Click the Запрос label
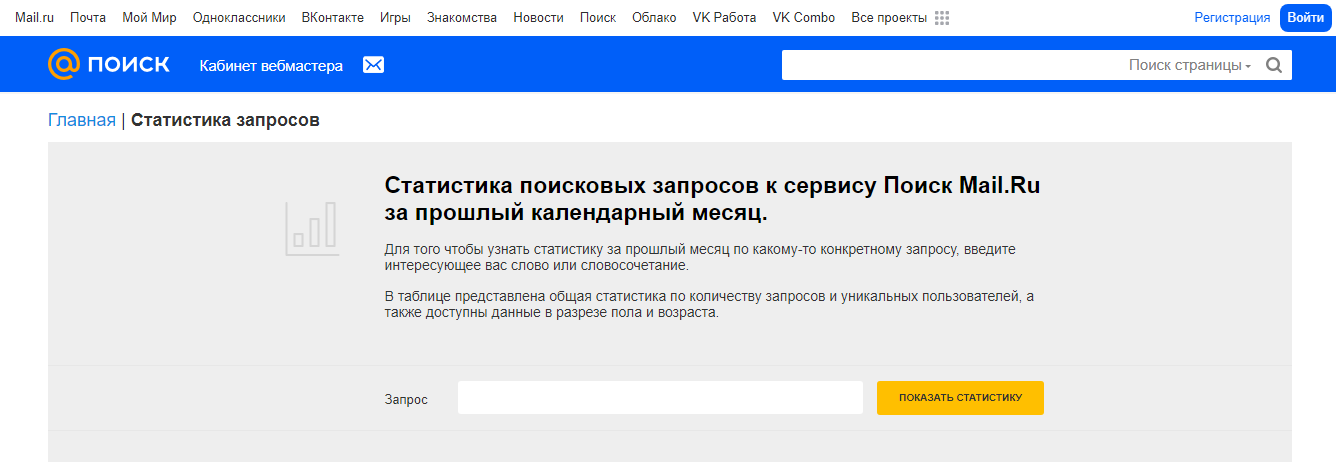The image size is (1336, 462). (x=406, y=399)
